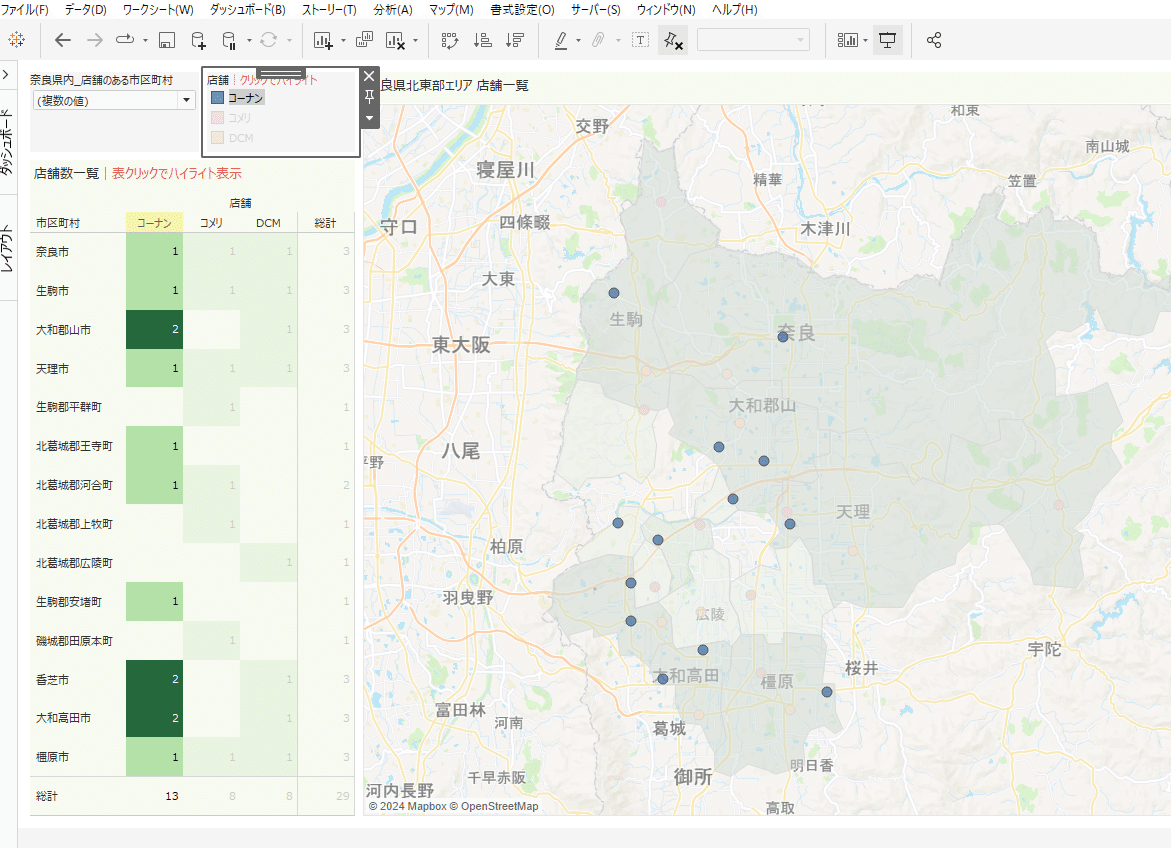
Task: Add a new data source
Action: [199, 40]
